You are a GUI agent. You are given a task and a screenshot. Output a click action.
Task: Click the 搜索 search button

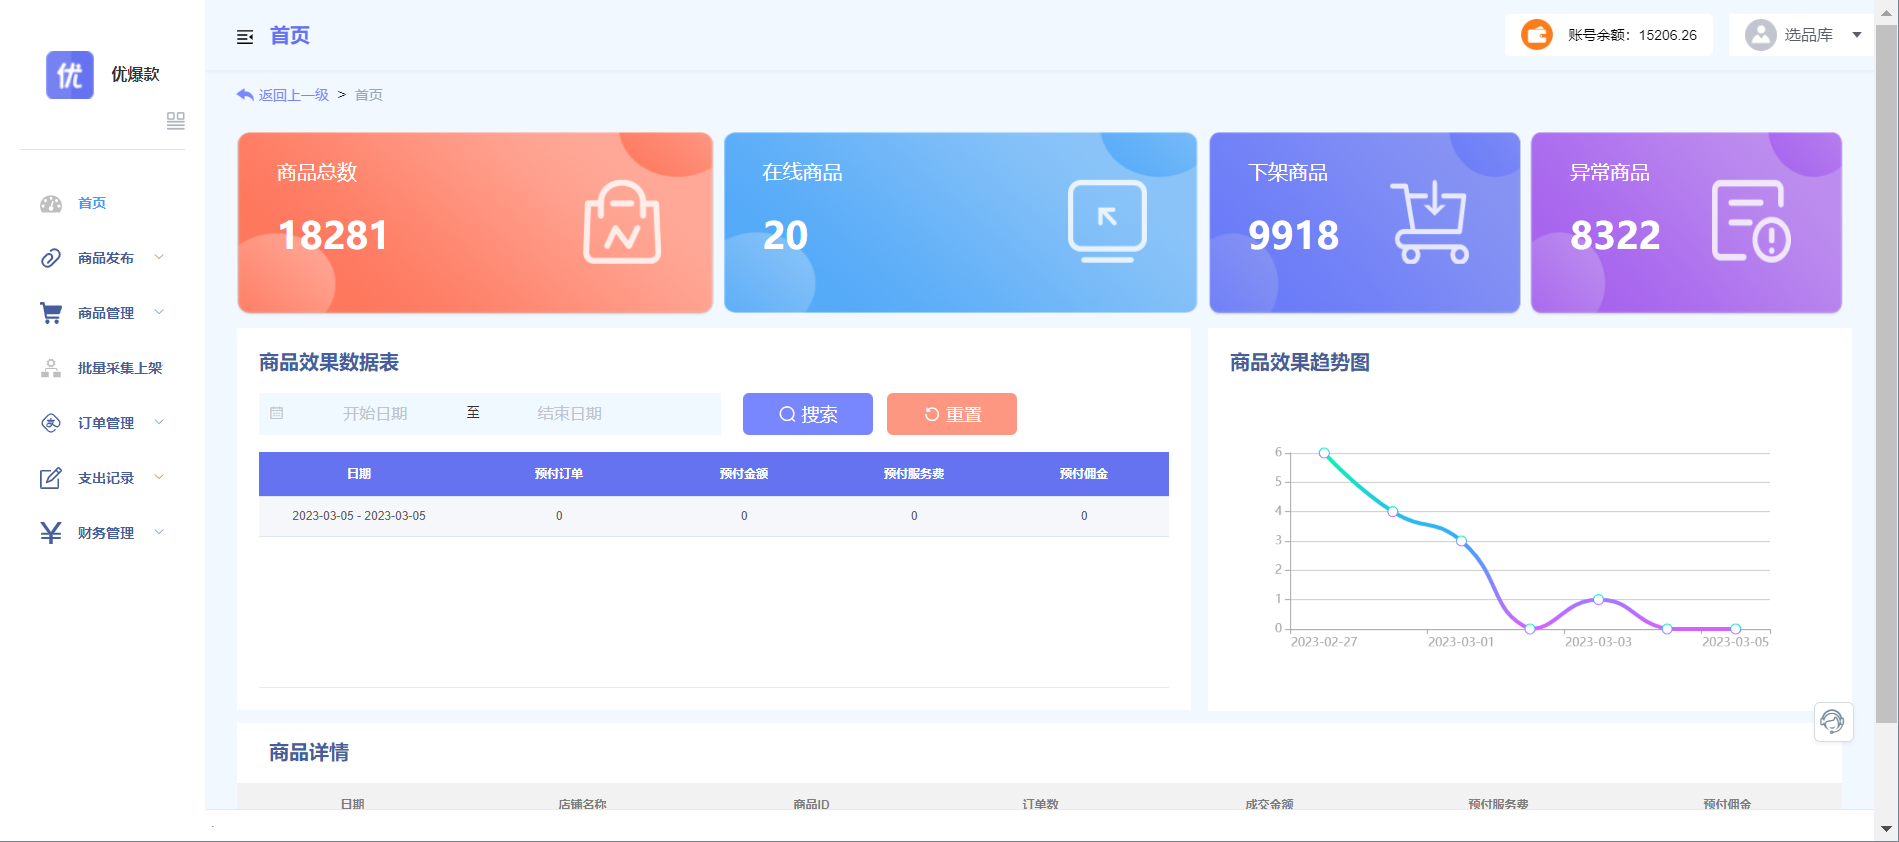click(808, 414)
